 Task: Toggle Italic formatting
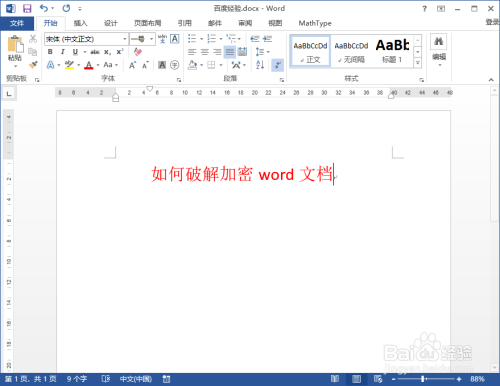click(x=63, y=52)
